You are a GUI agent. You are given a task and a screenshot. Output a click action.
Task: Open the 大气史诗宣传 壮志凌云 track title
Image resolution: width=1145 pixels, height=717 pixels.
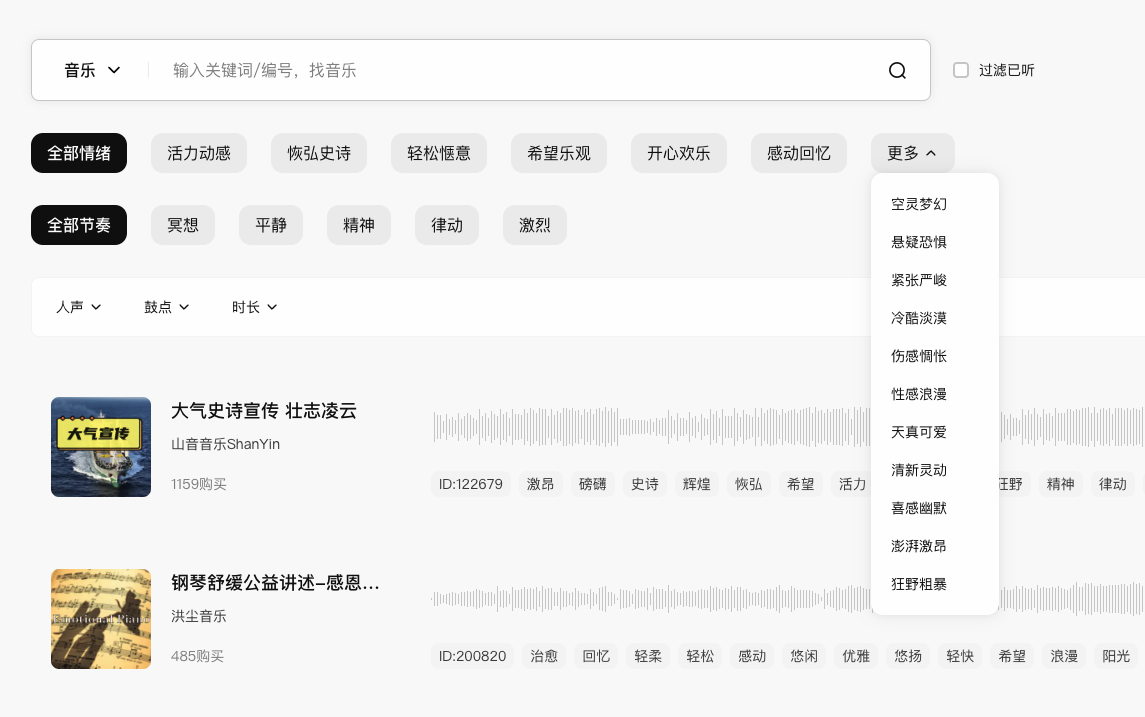pos(264,411)
